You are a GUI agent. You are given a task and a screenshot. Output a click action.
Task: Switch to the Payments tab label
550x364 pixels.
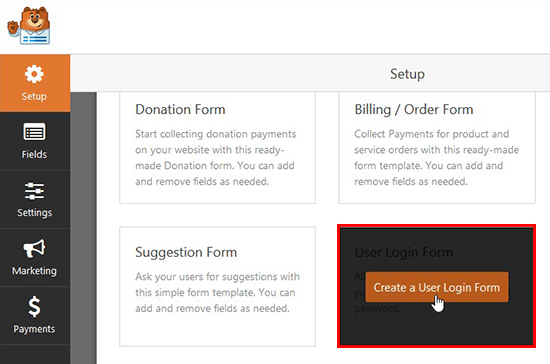[34, 329]
